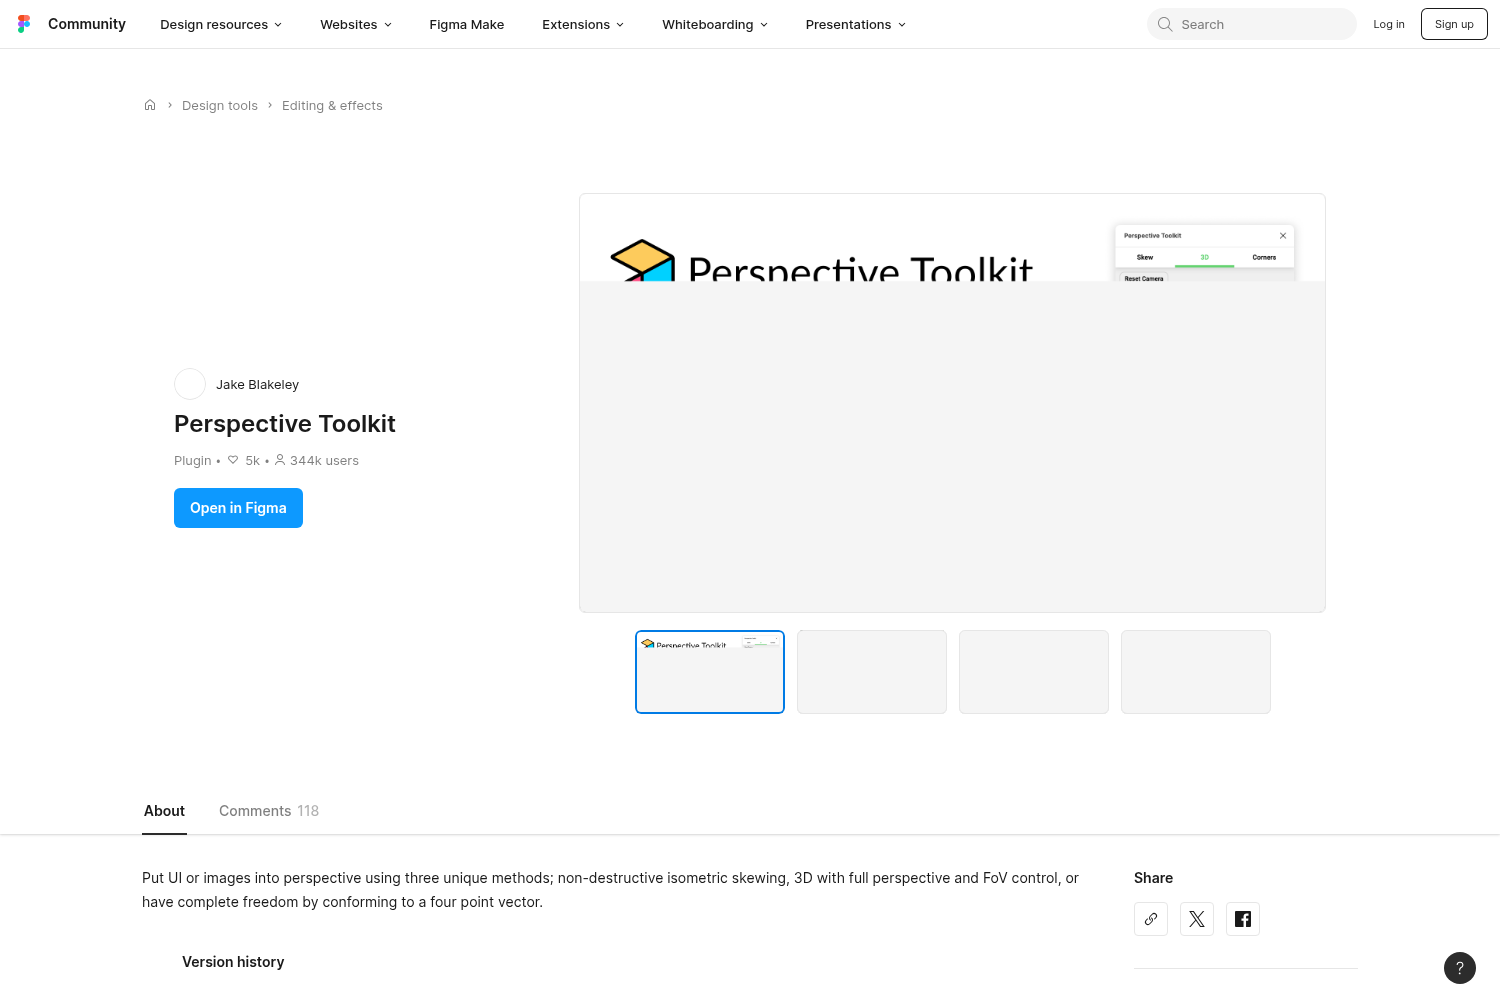Copy link using the share link icon

pos(1151,919)
